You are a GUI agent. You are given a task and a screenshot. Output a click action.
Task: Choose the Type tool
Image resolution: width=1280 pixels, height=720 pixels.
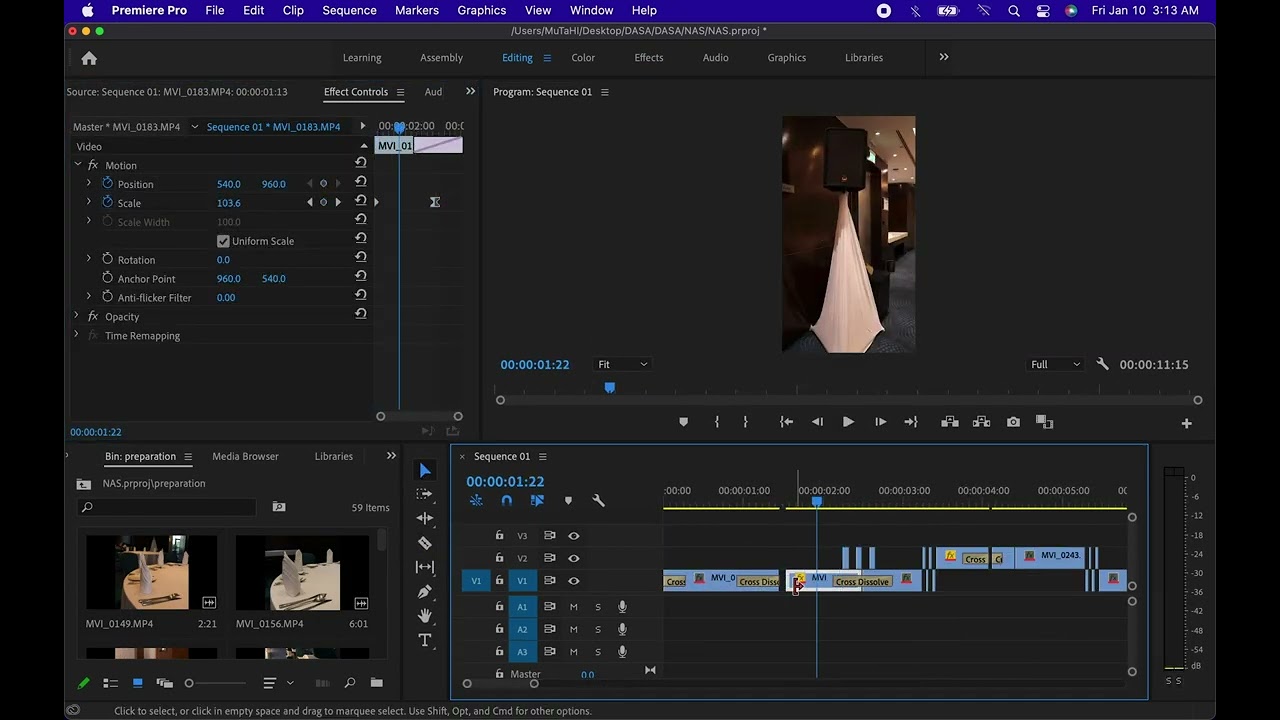[x=425, y=640]
